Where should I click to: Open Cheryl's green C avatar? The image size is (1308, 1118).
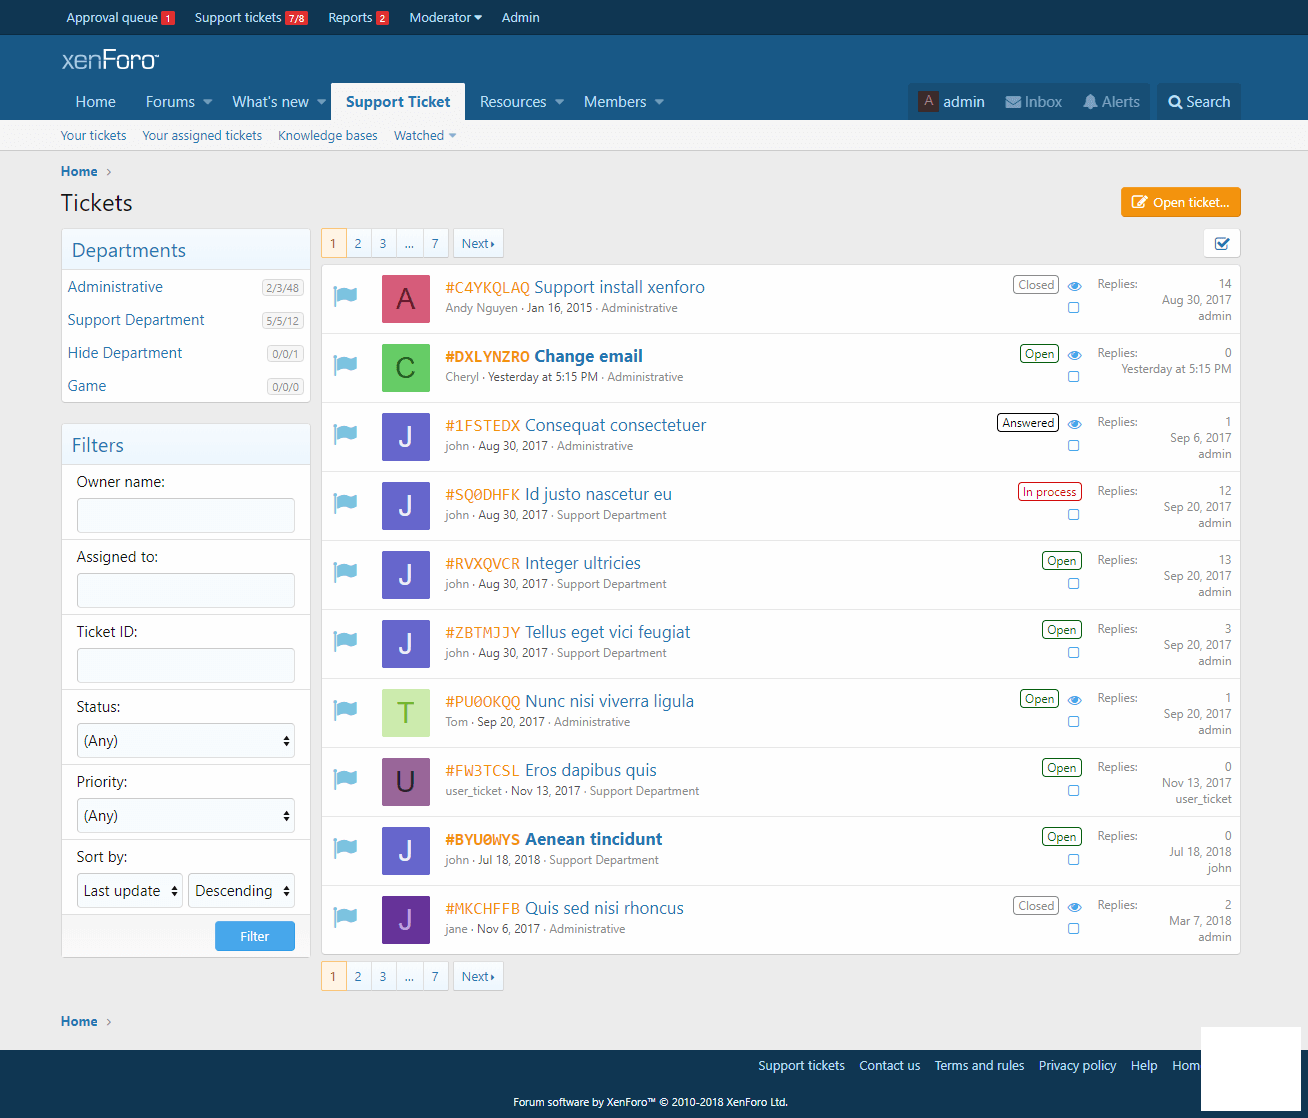[406, 368]
